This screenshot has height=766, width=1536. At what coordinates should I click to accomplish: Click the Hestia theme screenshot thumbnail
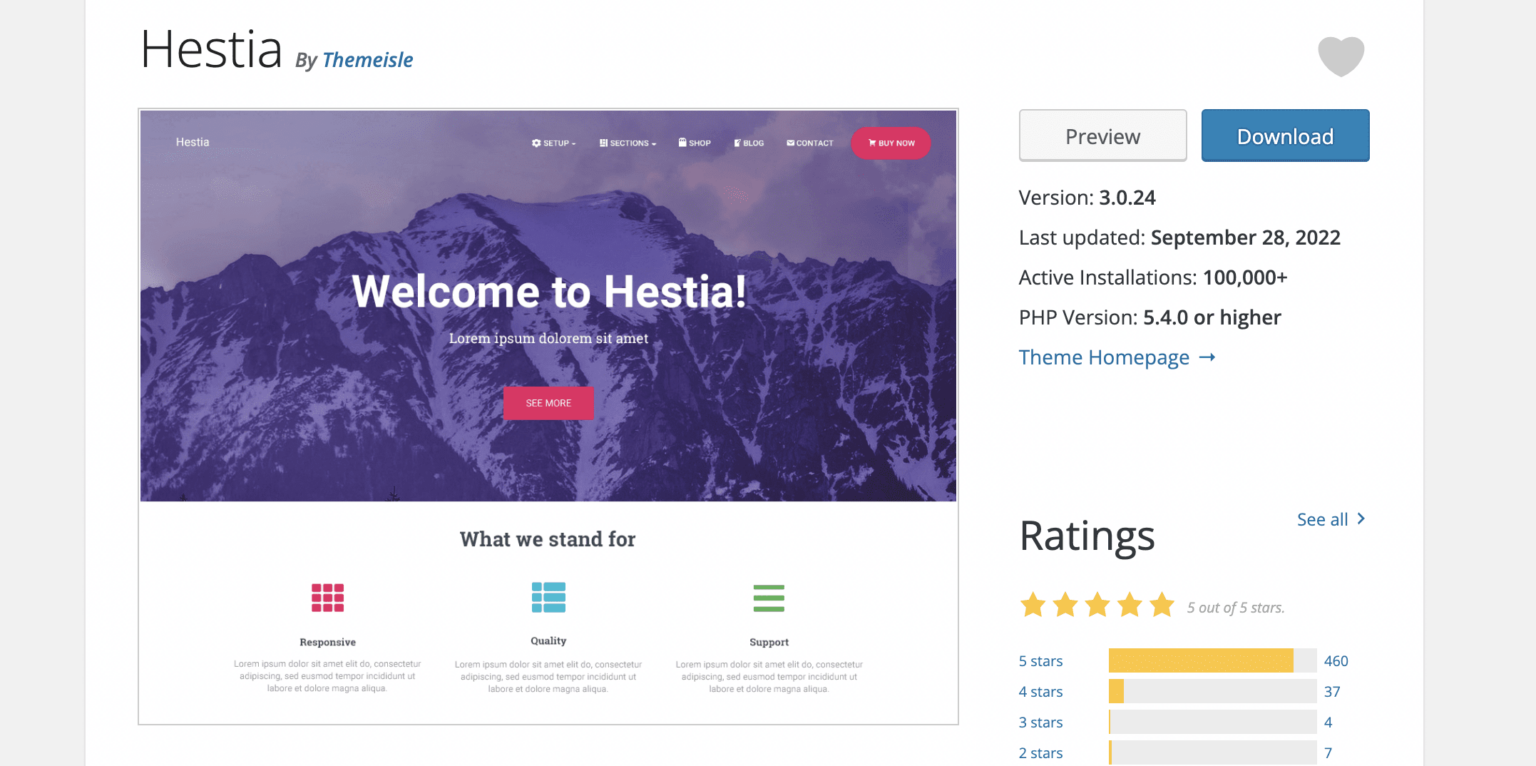[x=548, y=416]
